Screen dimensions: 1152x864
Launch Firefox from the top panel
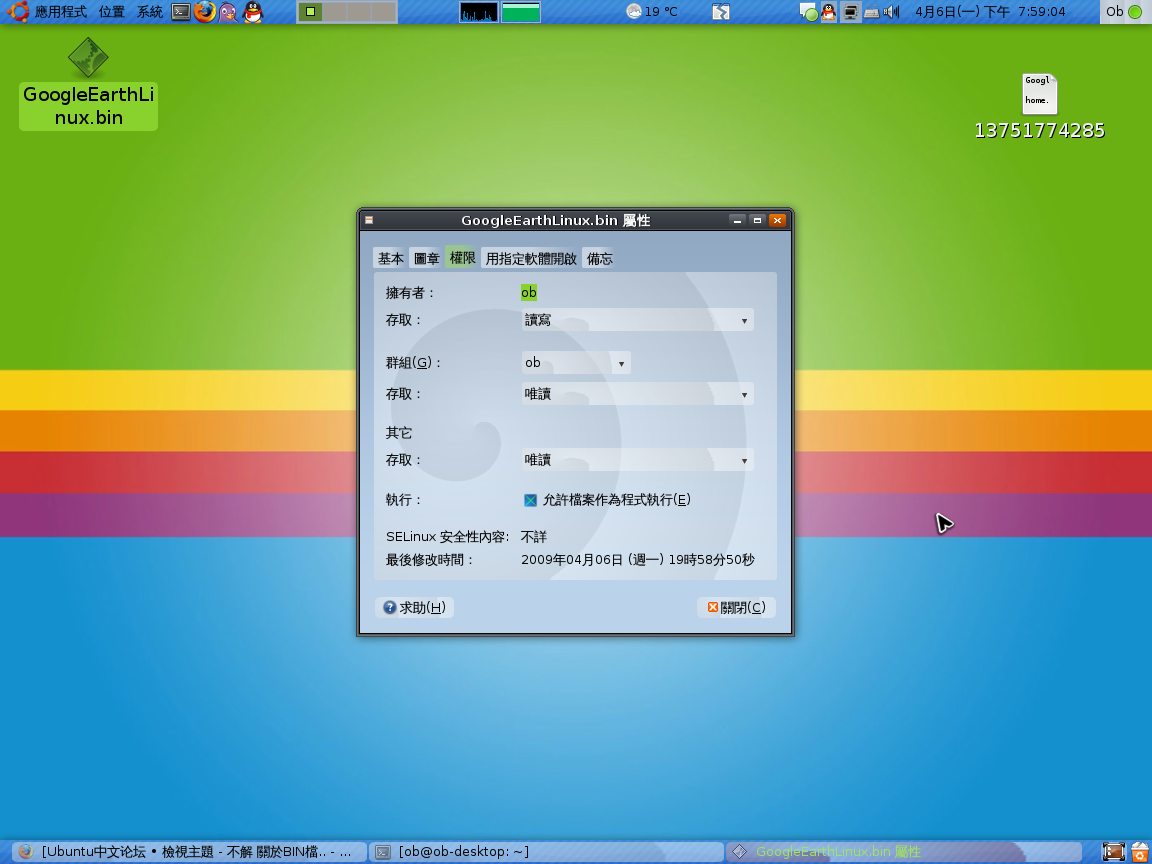(205, 12)
